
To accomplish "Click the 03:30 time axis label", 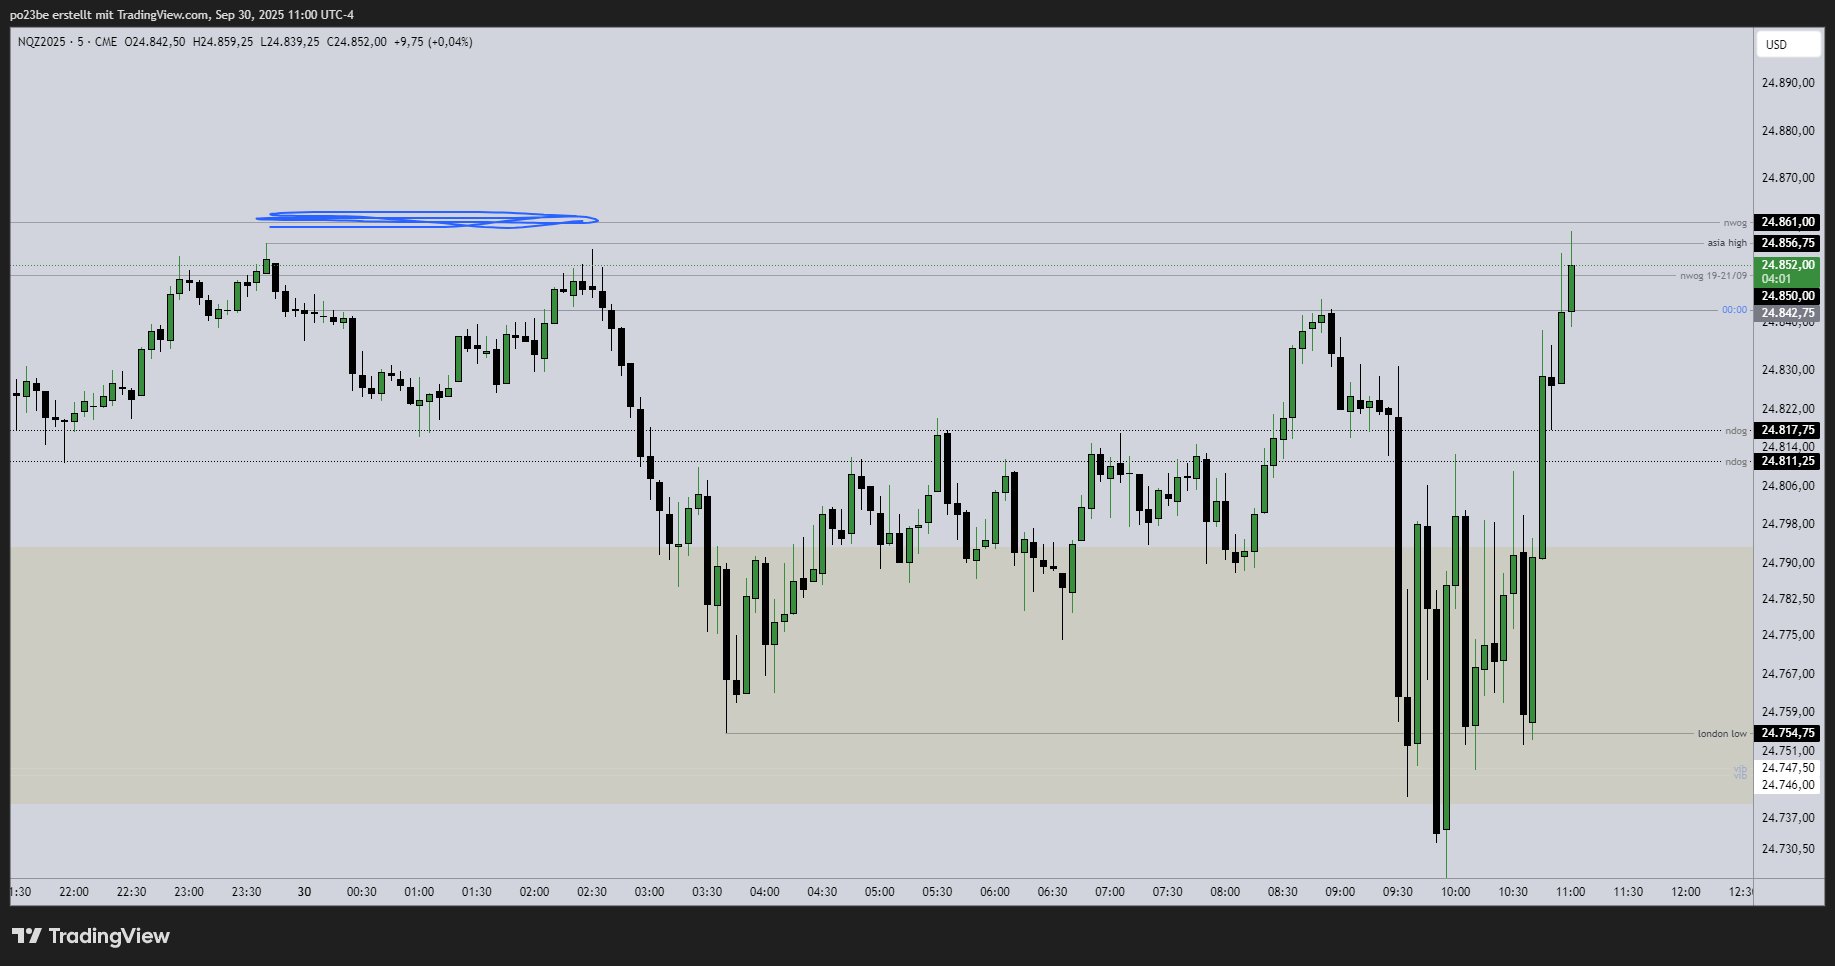I will click(x=707, y=892).
